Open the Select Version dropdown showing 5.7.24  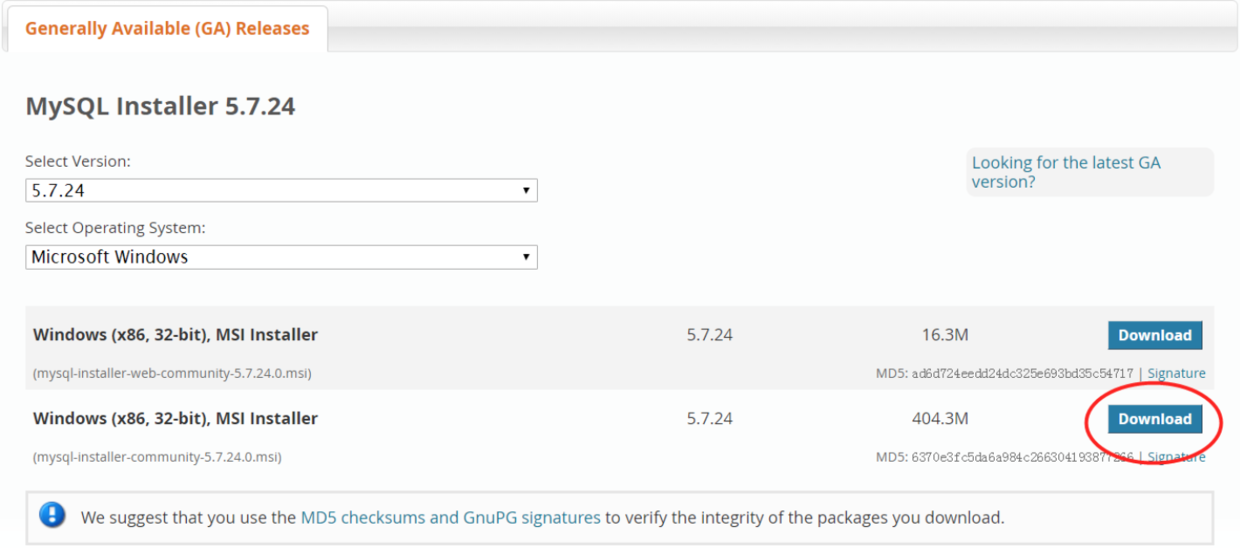pos(281,190)
